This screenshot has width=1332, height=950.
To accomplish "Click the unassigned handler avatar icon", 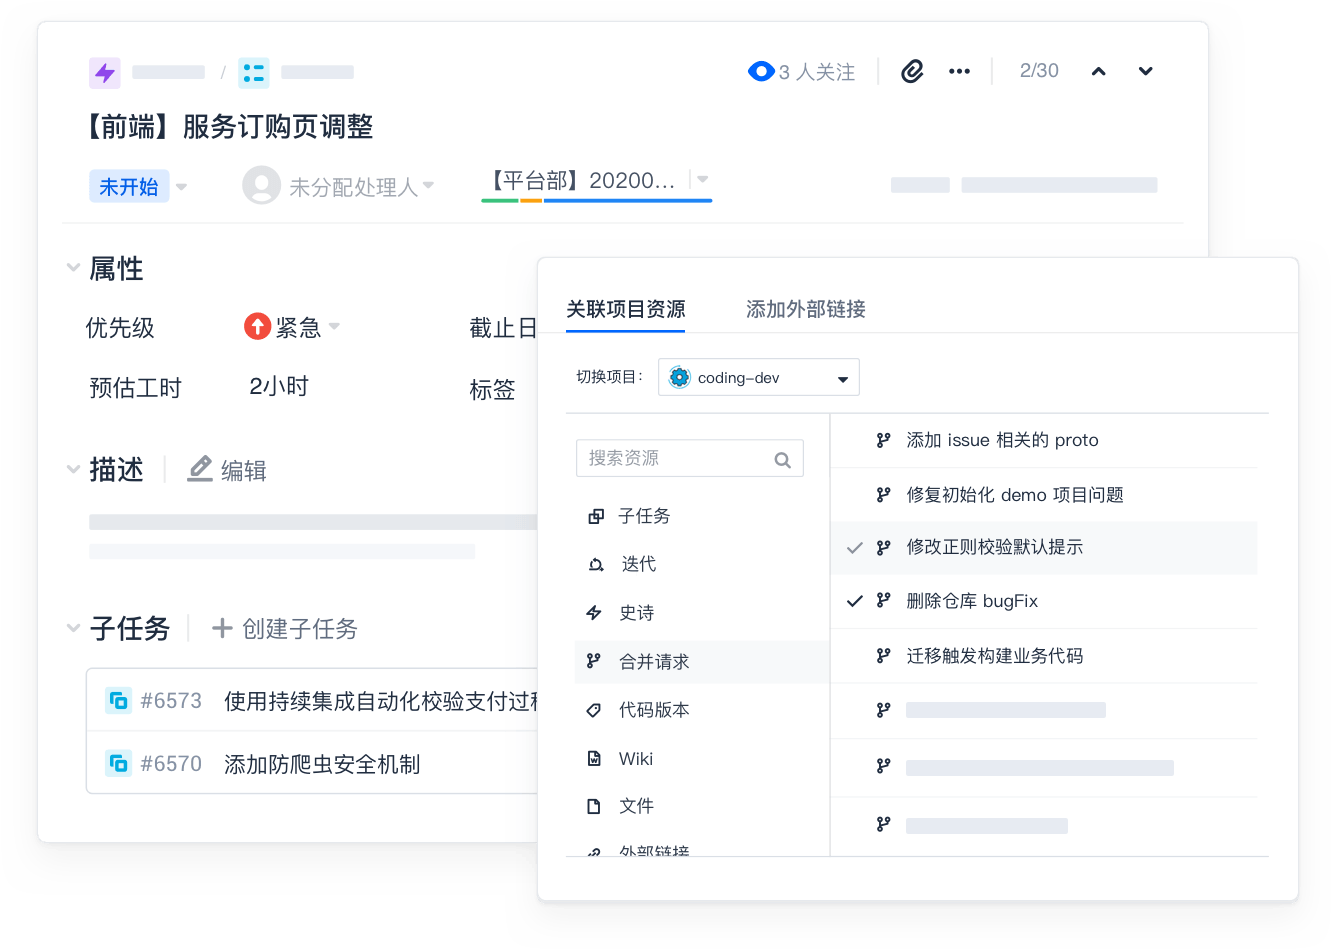I will 261,186.
